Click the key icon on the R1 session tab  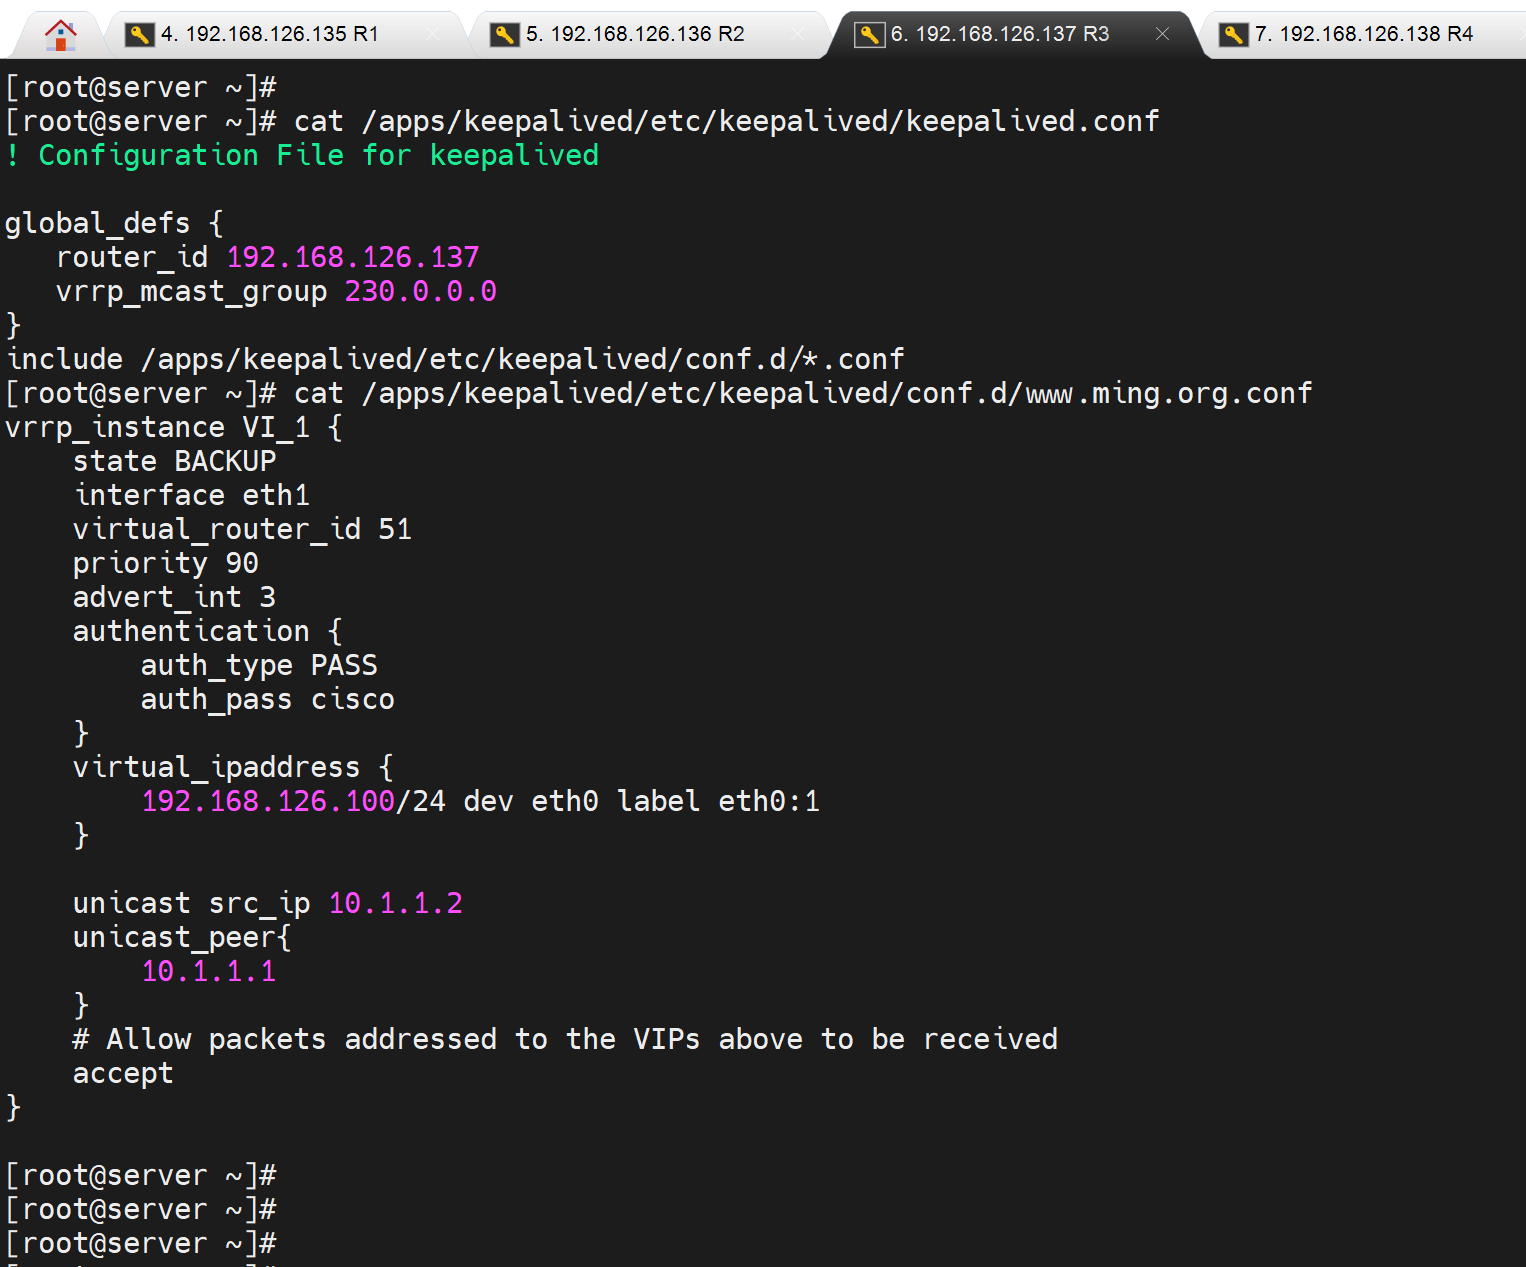pyautogui.click(x=139, y=35)
